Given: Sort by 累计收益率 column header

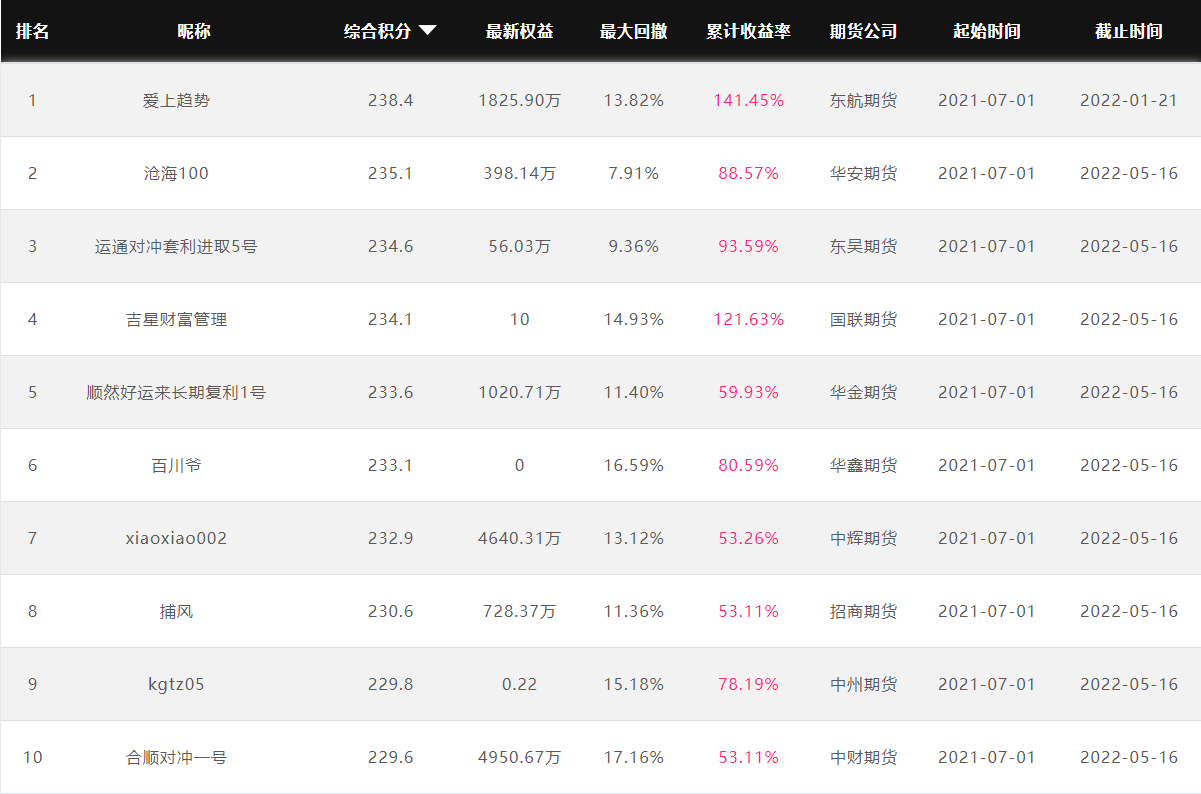Looking at the screenshot, I should coord(748,31).
